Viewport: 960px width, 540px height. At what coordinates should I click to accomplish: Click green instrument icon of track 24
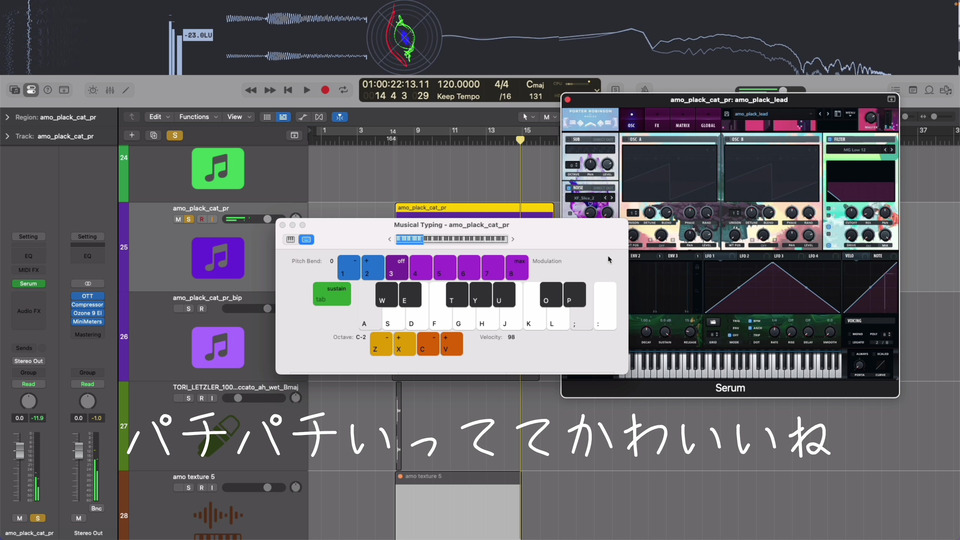(218, 168)
